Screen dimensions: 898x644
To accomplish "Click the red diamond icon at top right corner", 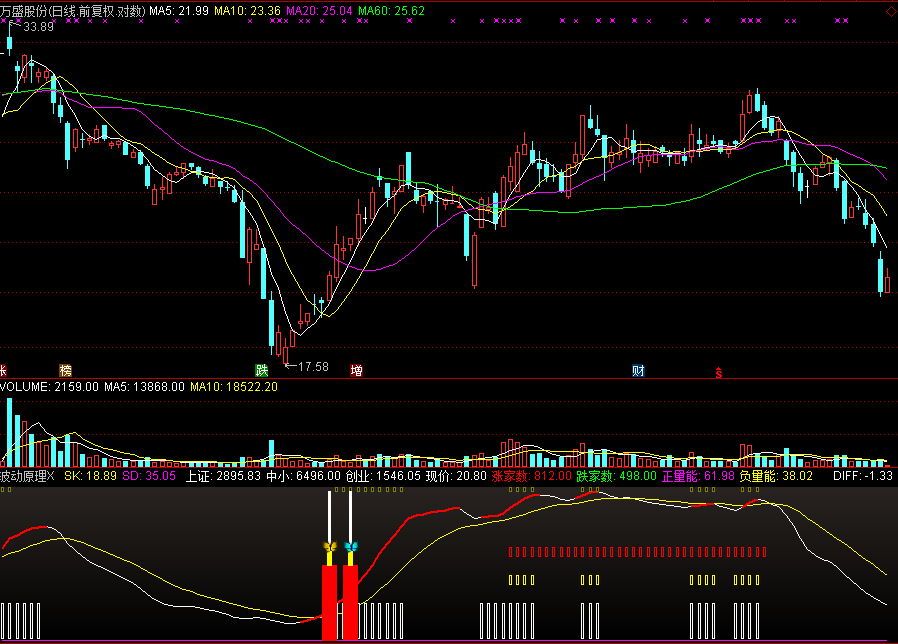I will (x=892, y=11).
